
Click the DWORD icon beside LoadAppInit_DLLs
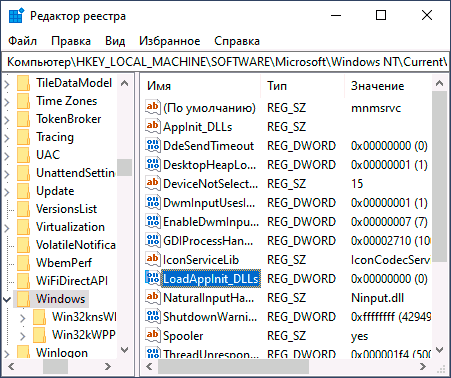[x=153, y=278]
